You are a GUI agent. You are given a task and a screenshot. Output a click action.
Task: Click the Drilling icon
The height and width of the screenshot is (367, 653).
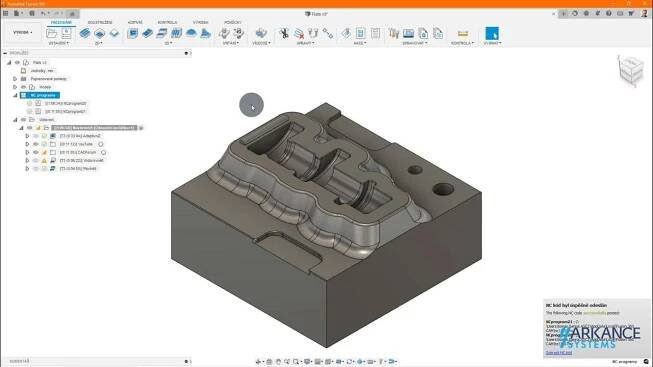point(224,33)
